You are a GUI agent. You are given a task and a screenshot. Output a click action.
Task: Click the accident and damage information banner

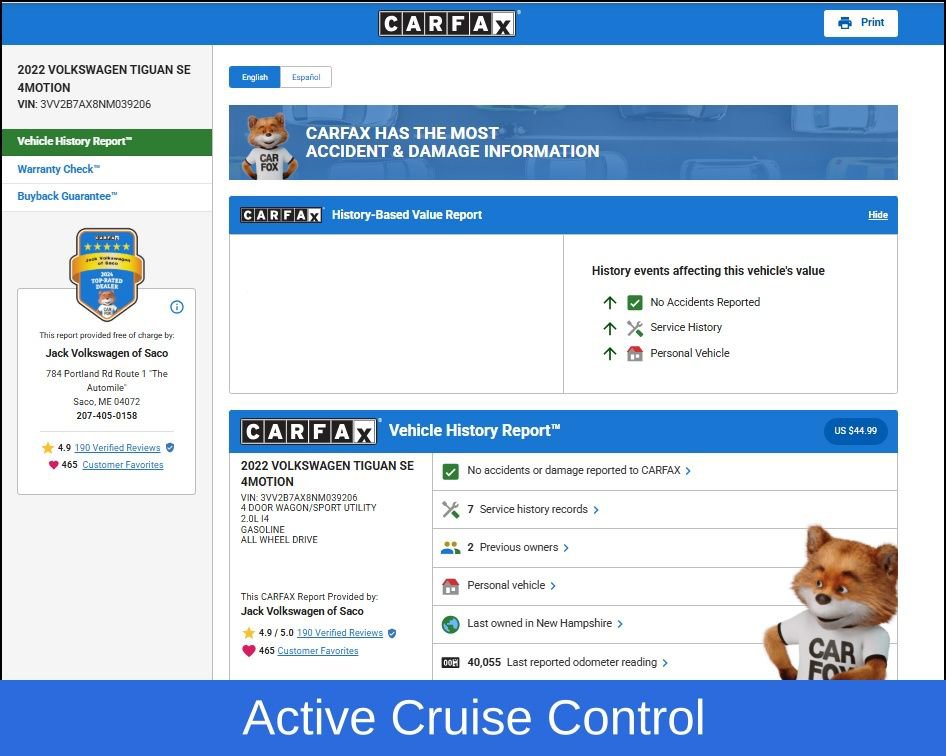tap(563, 142)
